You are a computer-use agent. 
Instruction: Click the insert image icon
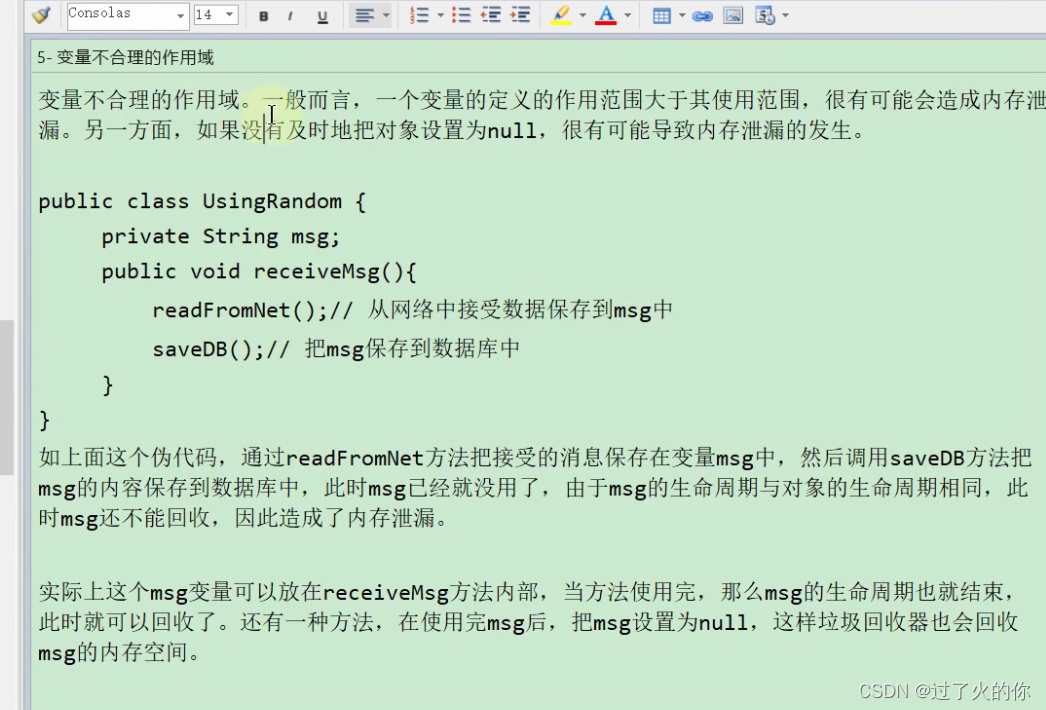click(x=733, y=15)
